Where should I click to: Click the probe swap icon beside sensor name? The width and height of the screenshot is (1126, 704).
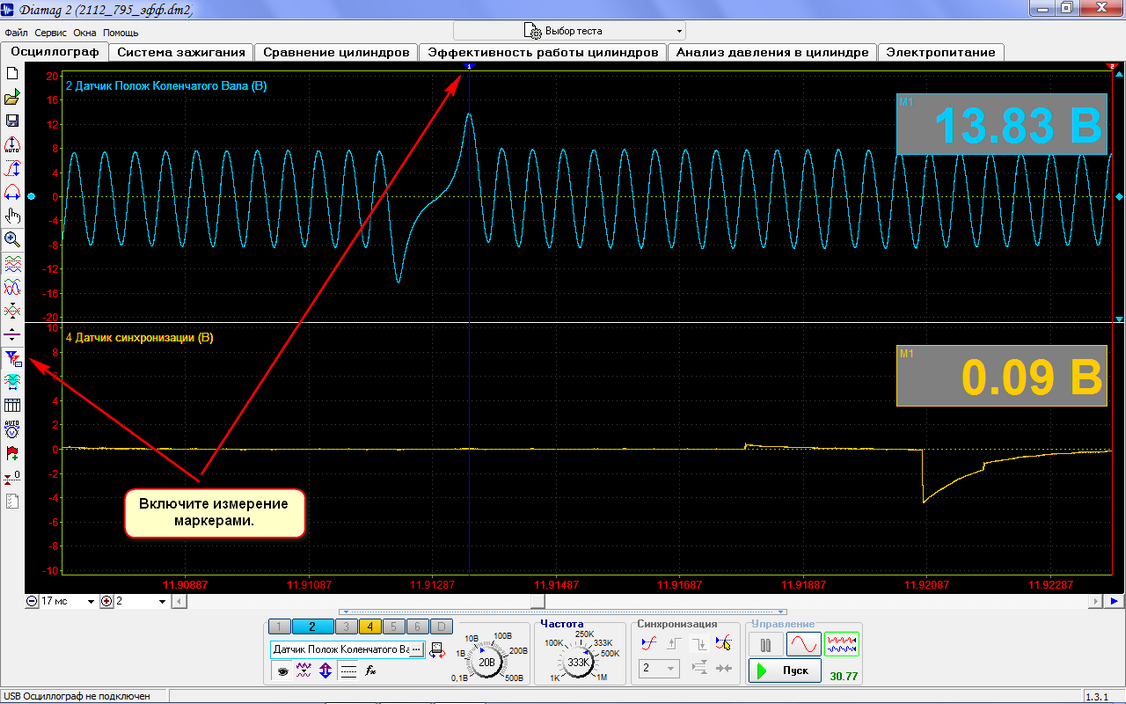coord(437,649)
